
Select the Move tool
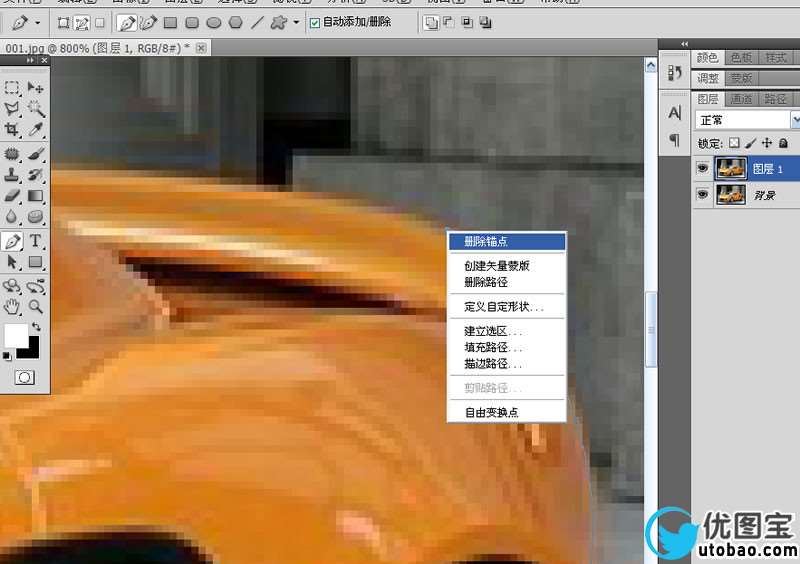(x=35, y=88)
